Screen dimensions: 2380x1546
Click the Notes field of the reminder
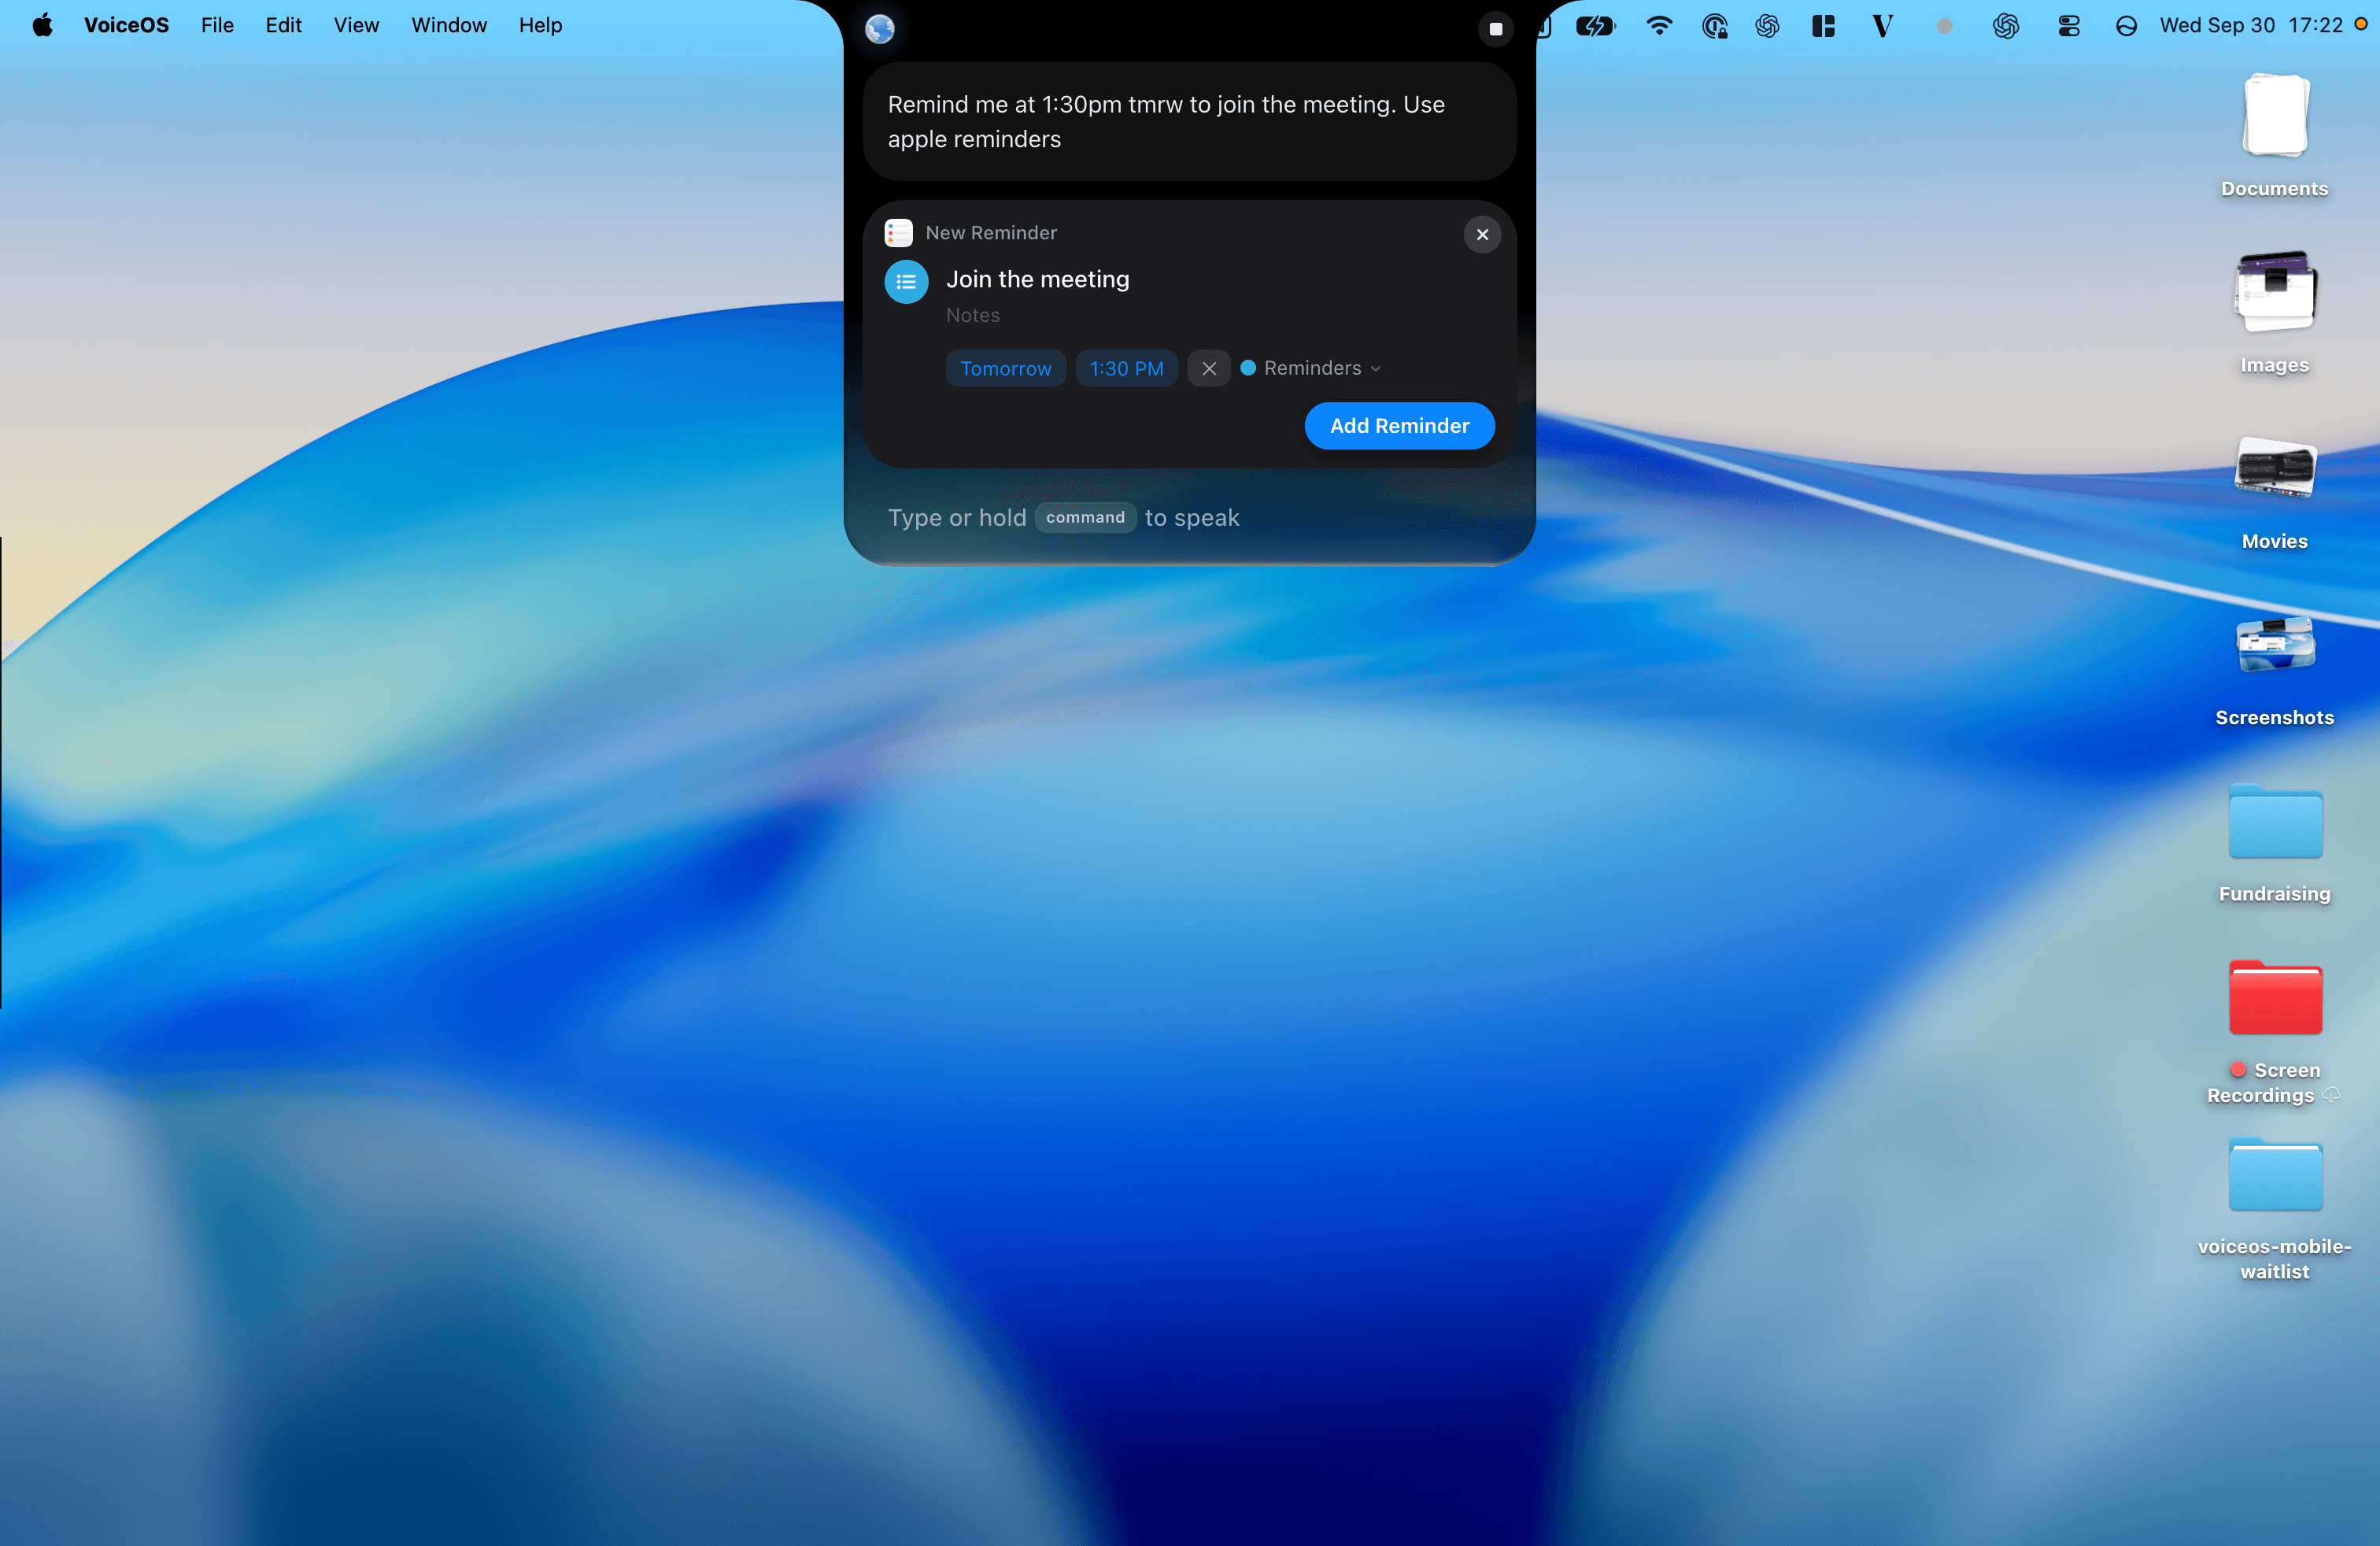(972, 315)
